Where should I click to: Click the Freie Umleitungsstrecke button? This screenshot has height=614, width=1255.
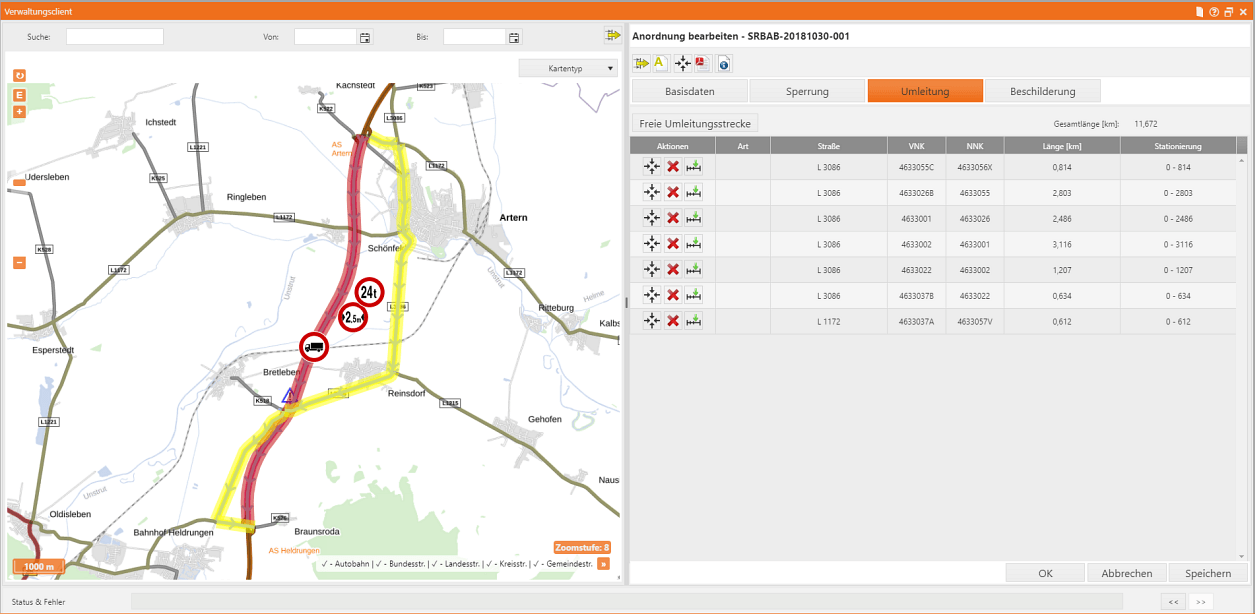click(x=696, y=123)
